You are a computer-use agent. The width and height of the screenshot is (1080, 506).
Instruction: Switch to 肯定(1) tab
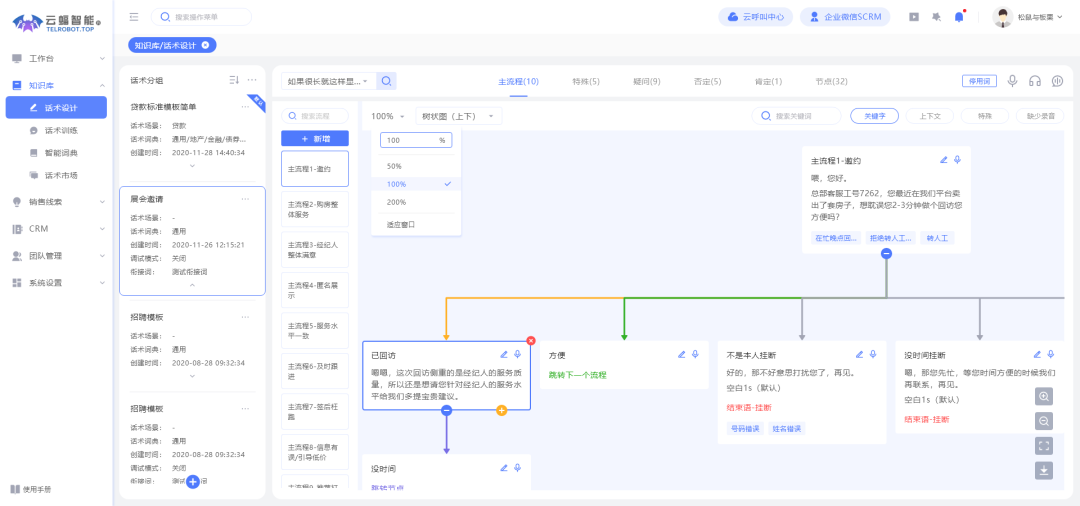click(x=768, y=82)
